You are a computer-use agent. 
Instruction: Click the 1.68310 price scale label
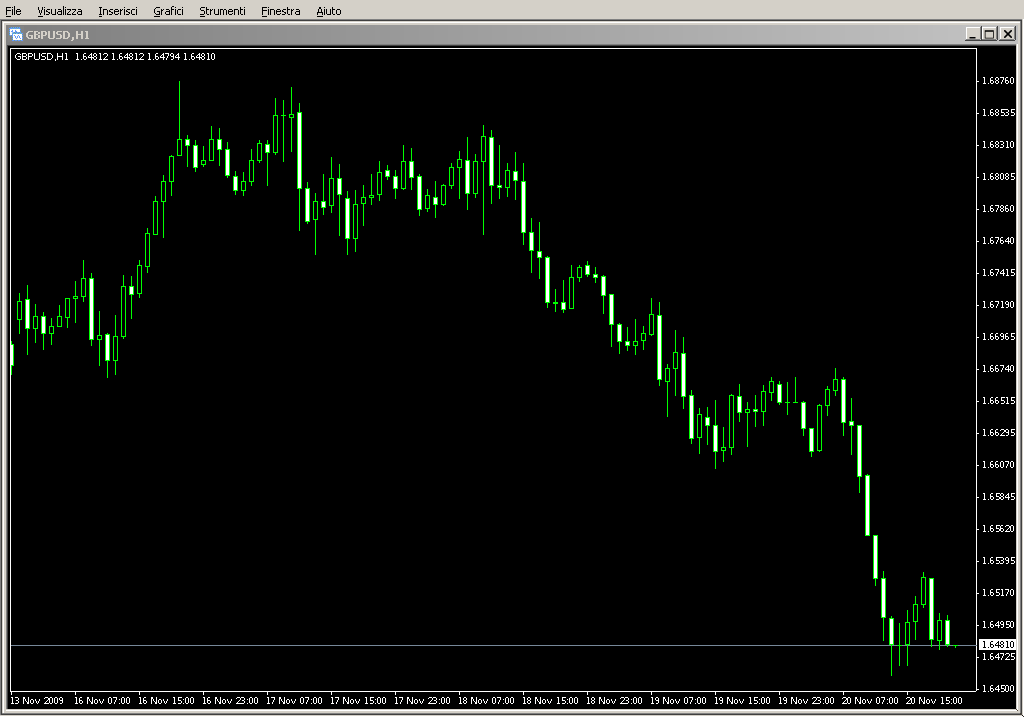click(999, 145)
